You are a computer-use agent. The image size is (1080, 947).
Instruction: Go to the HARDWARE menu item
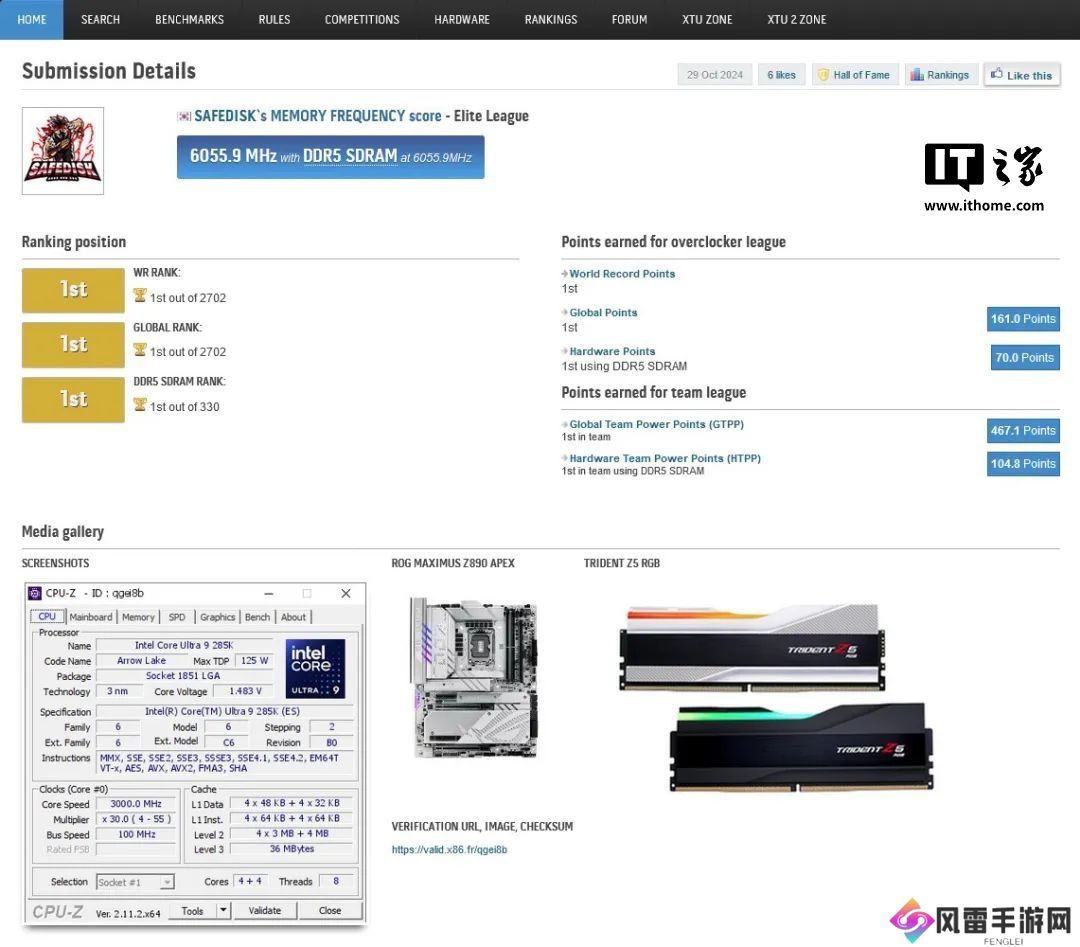[x=462, y=19]
